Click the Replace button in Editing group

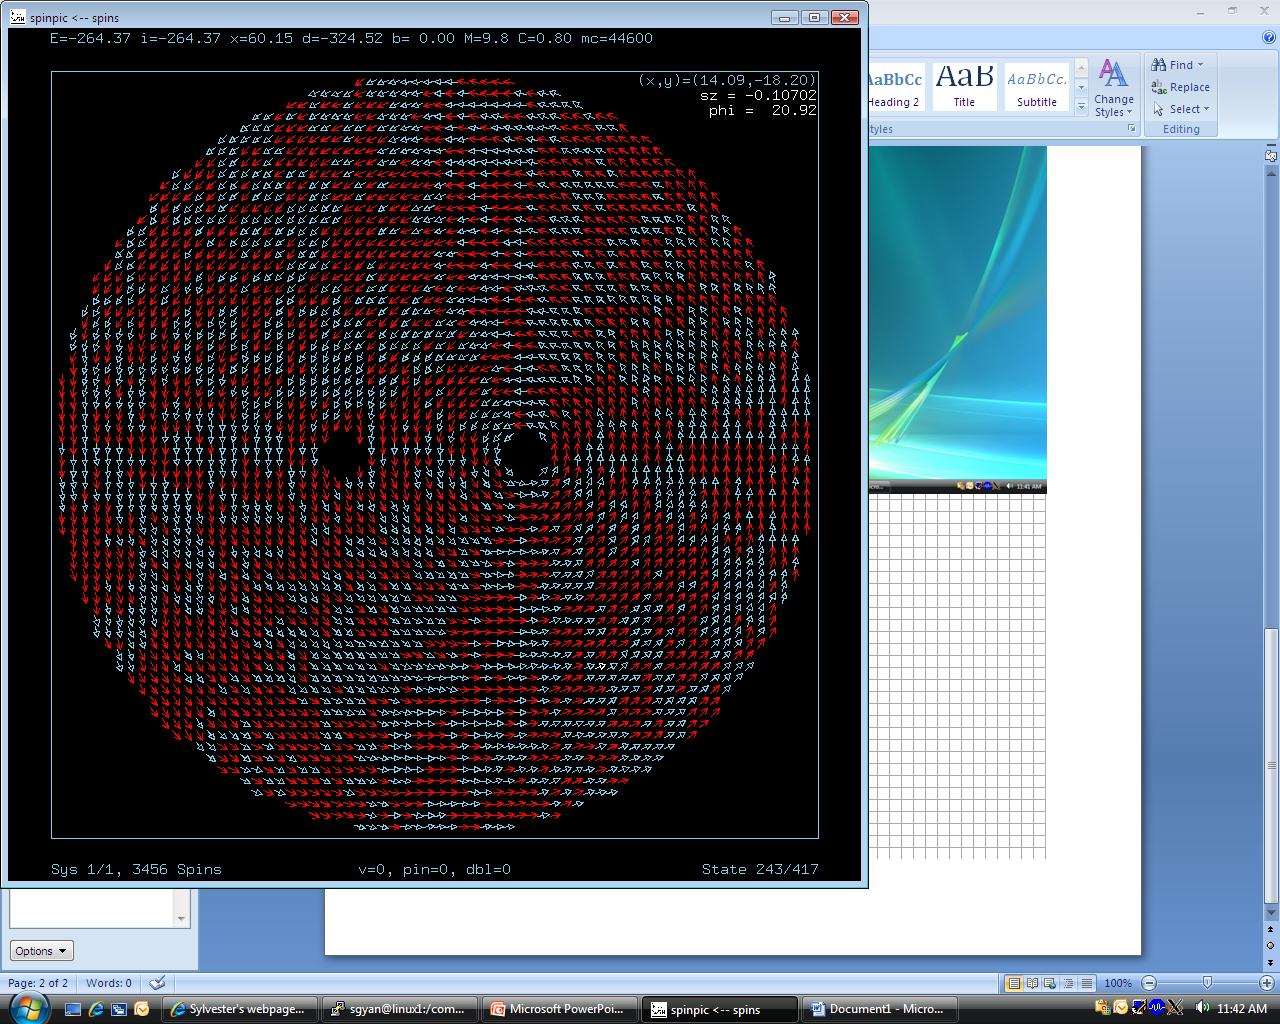(1181, 87)
